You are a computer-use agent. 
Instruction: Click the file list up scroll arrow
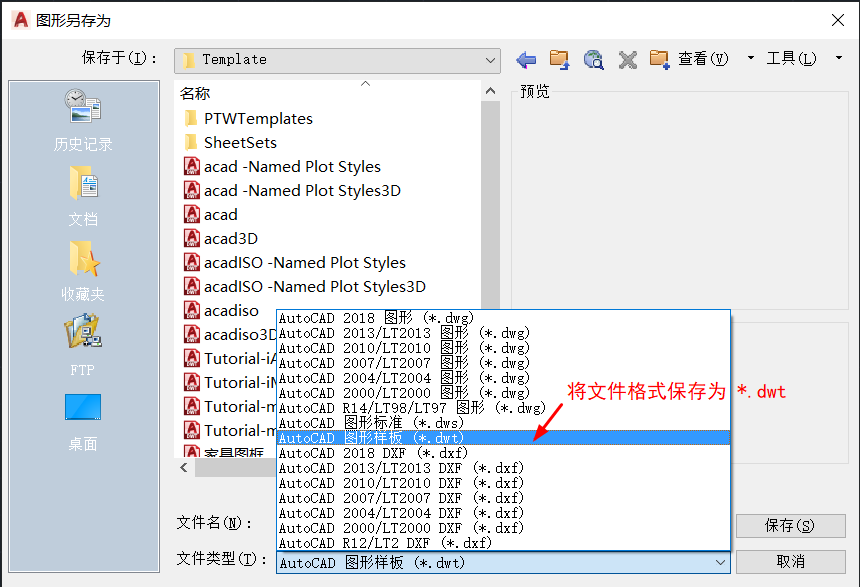click(490, 91)
